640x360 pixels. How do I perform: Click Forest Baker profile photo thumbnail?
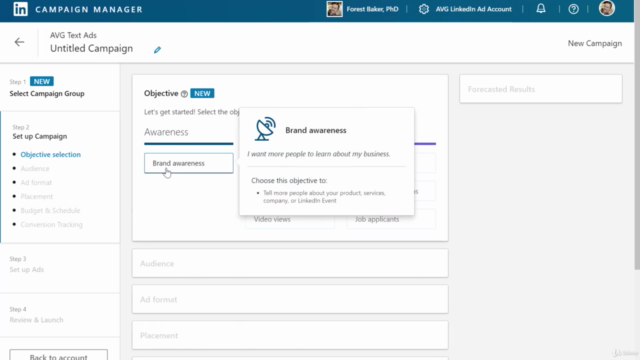click(x=334, y=9)
